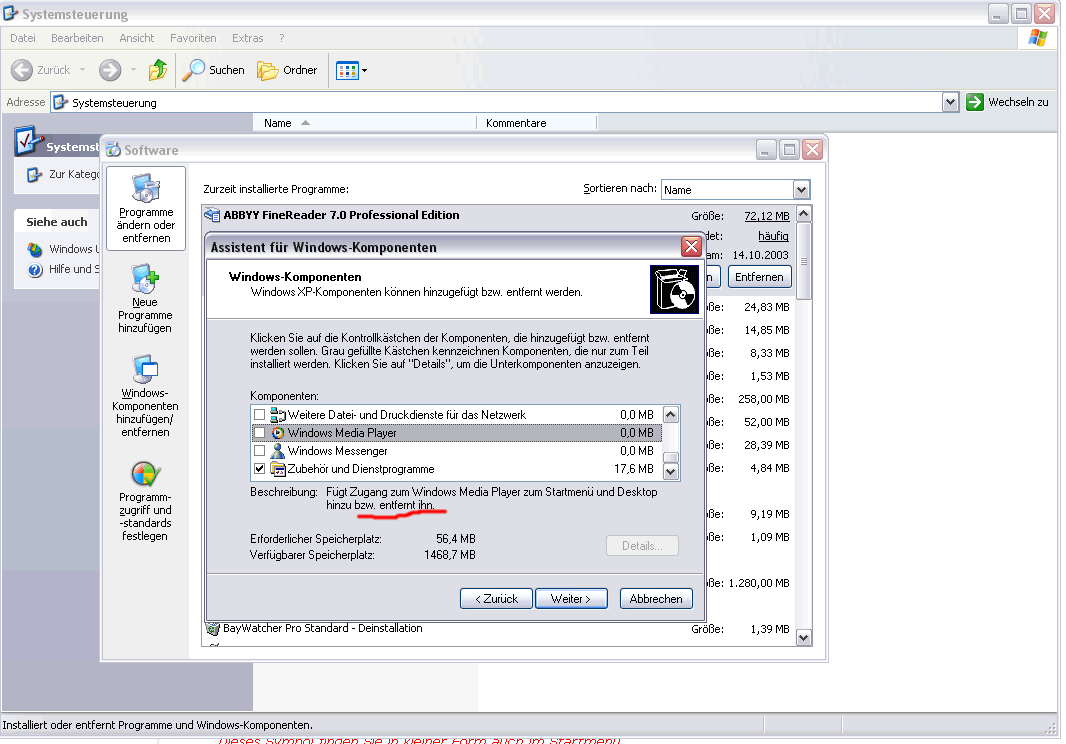The height and width of the screenshot is (744, 1066).
Task: Click down arrow of Komponenten list scrollbar
Action: click(670, 471)
